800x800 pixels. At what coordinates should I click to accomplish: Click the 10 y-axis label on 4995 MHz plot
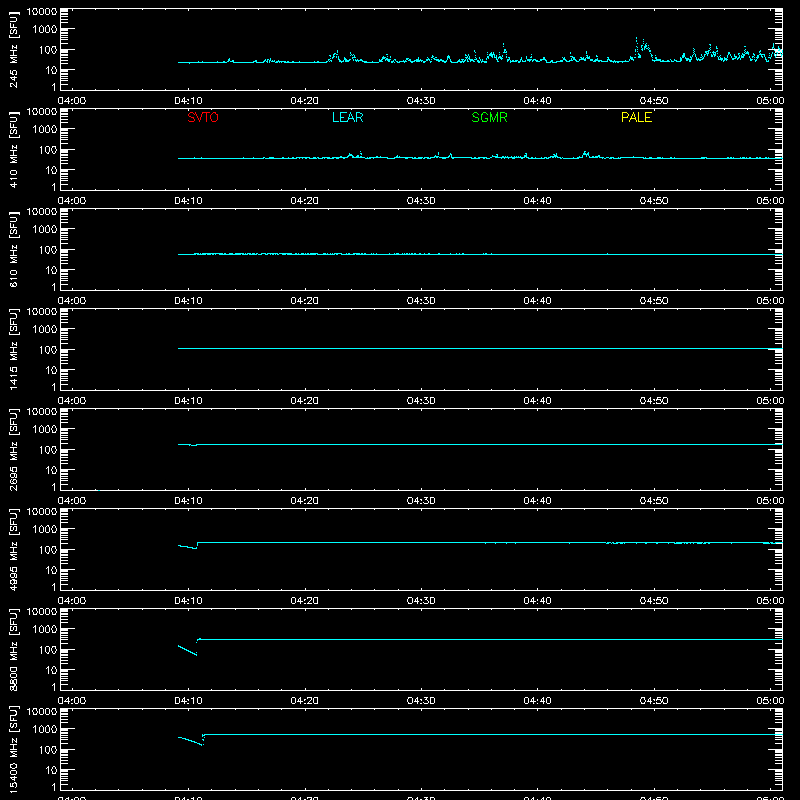pyautogui.click(x=51, y=570)
